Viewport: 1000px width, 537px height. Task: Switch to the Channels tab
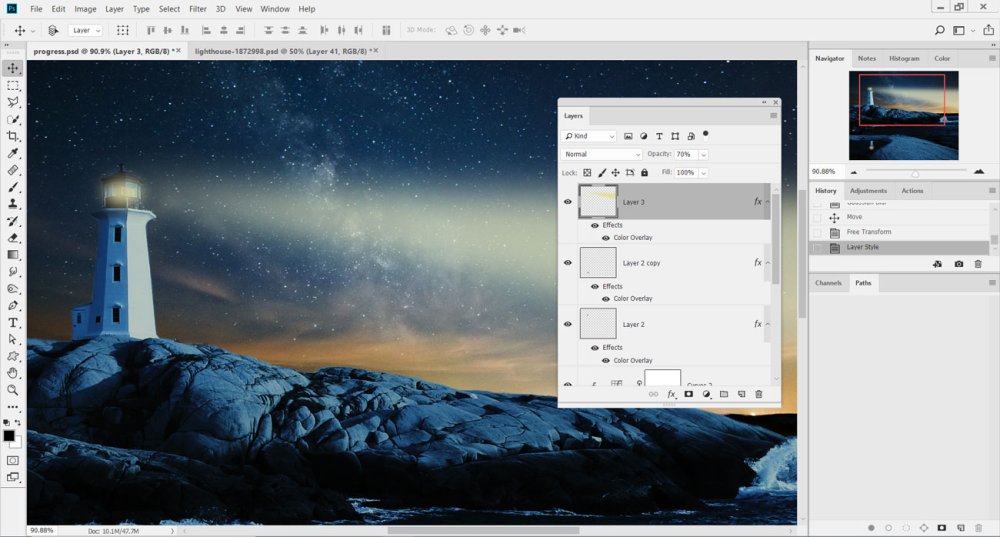[828, 283]
